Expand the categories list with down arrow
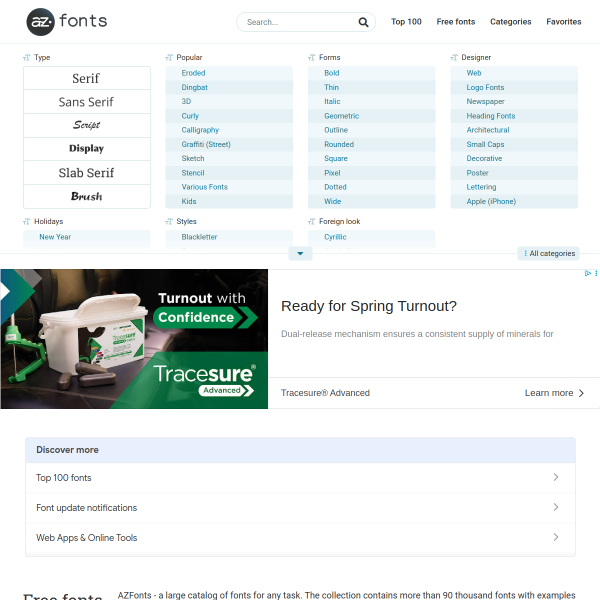The image size is (600, 600). [x=300, y=253]
